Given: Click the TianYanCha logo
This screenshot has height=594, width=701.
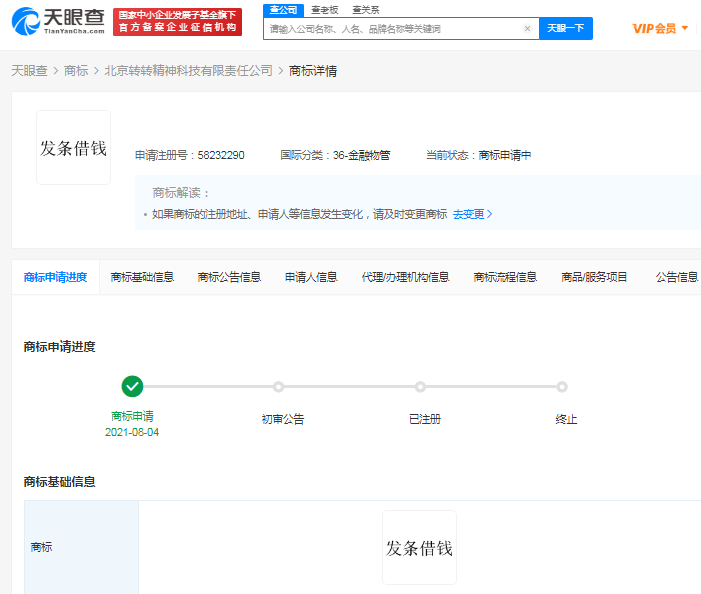Looking at the screenshot, I should [58, 21].
